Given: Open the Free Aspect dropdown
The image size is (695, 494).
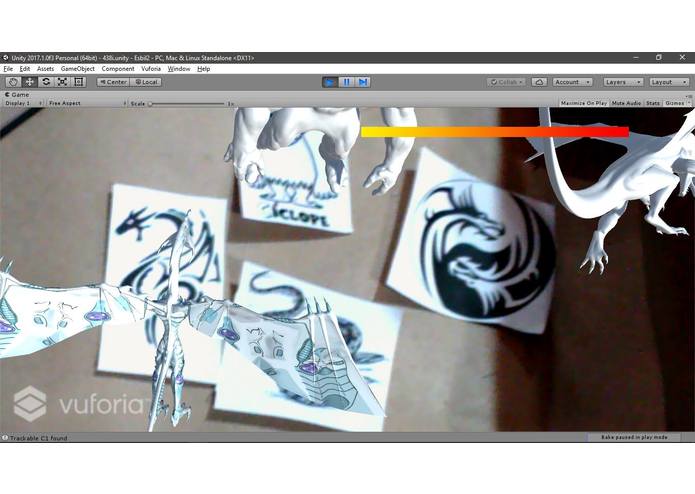Looking at the screenshot, I should [x=87, y=103].
